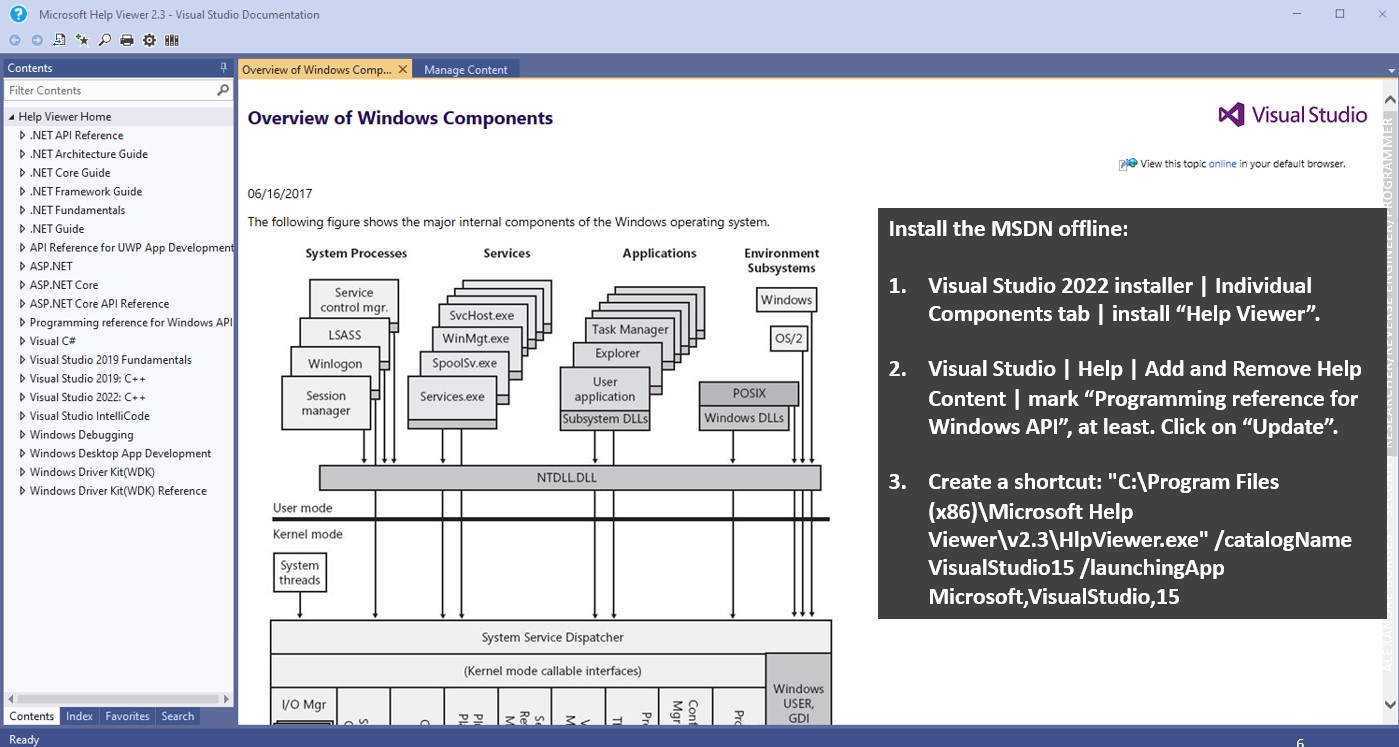The width and height of the screenshot is (1399, 747).
Task: Click the Contents horizontal scrollbar right arrow
Action: point(226,700)
